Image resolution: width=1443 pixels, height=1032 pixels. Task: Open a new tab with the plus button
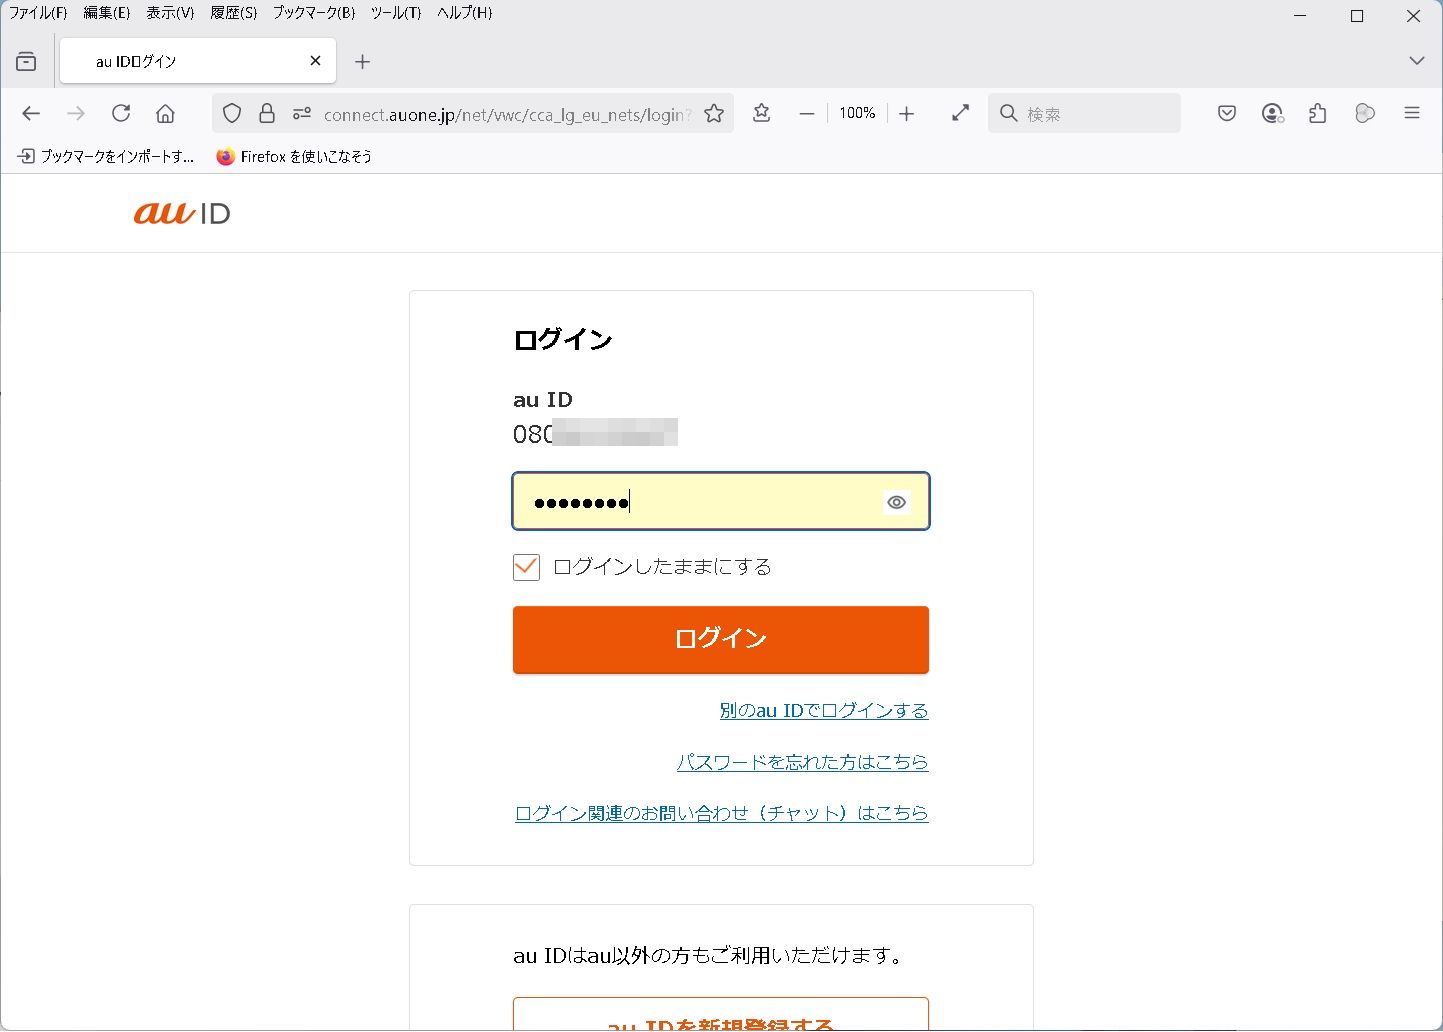(362, 62)
